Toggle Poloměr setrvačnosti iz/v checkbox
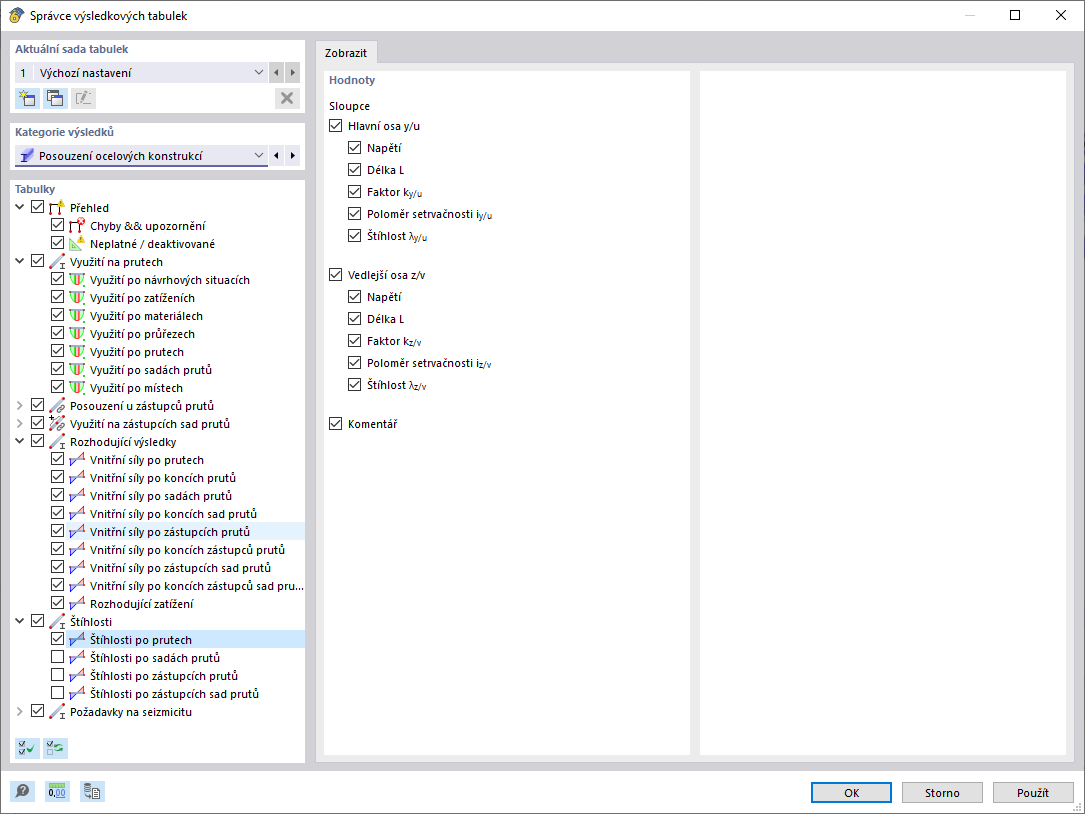Image resolution: width=1085 pixels, height=814 pixels. tap(354, 363)
